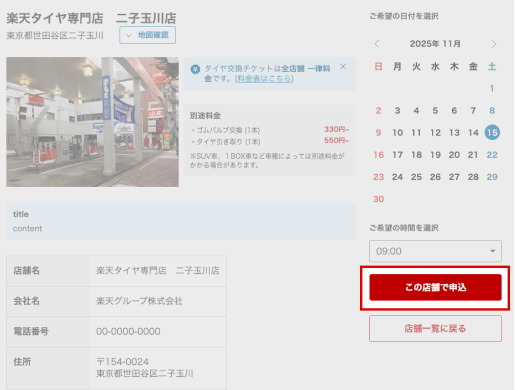Select November 10 on calendar

coord(397,133)
